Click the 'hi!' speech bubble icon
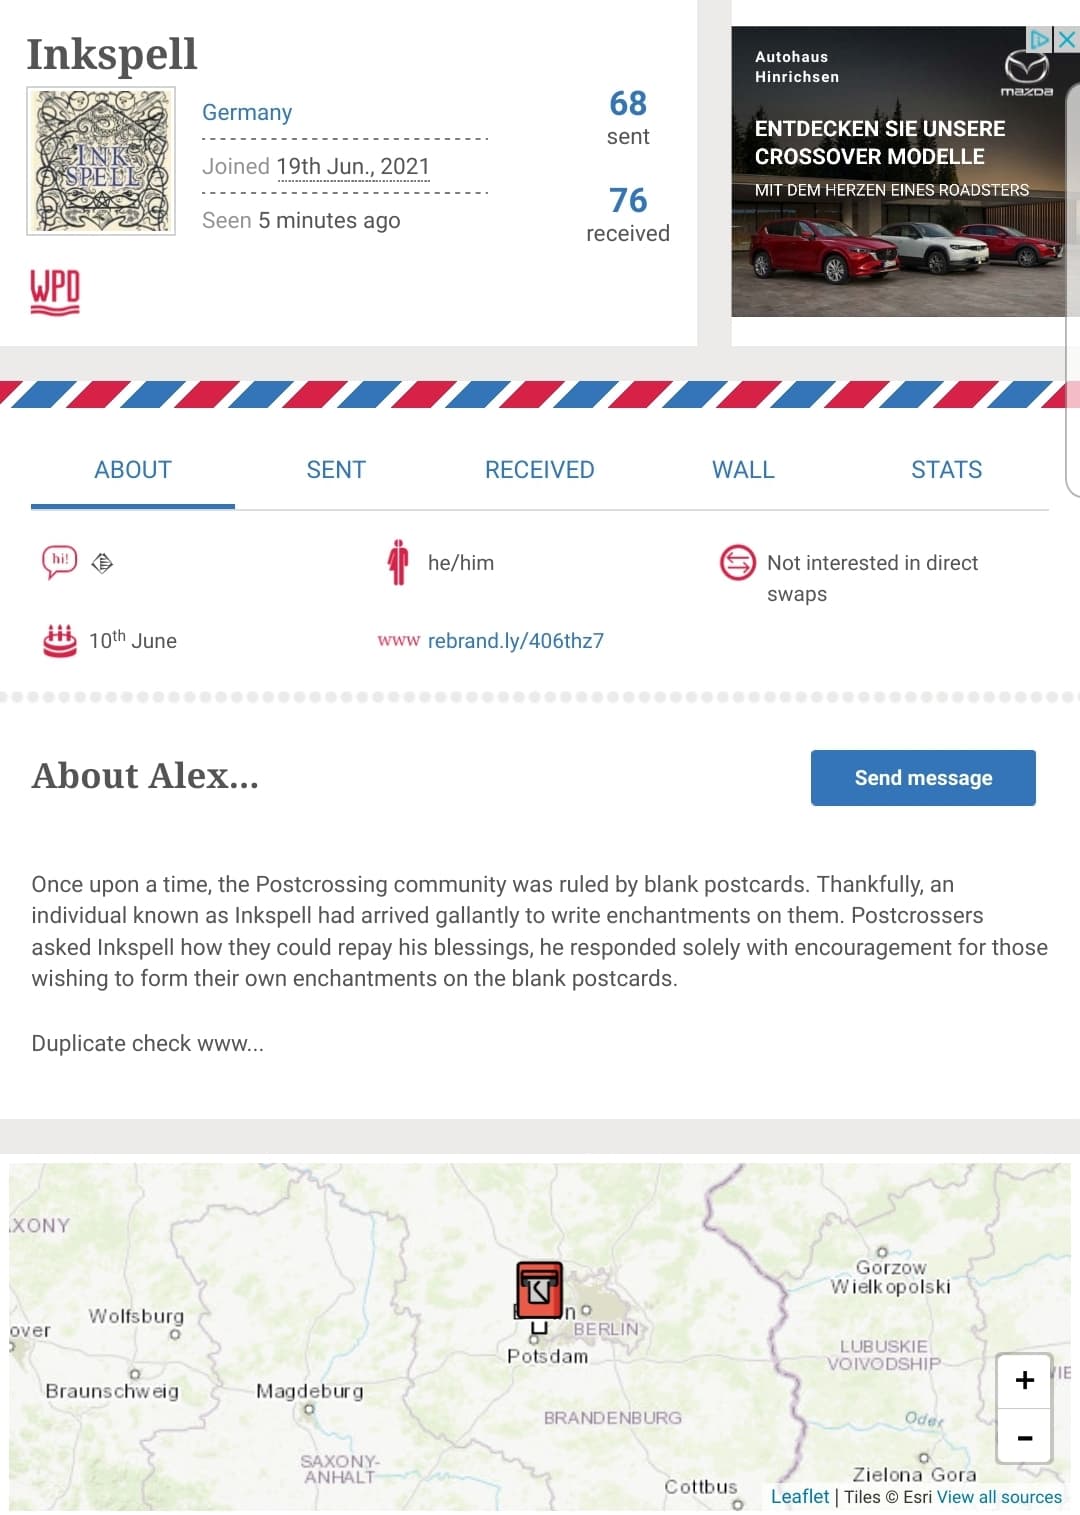Image resolution: width=1080 pixels, height=1515 pixels. 59,561
